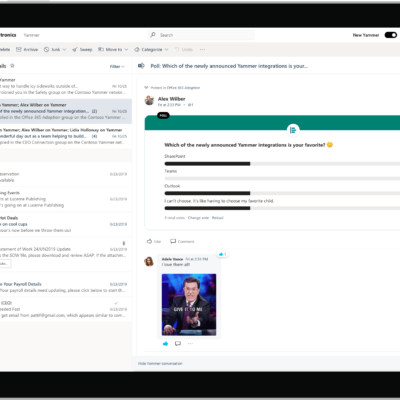The width and height of the screenshot is (400, 400).
Task: Open the Filter dropdown
Action: click(117, 66)
